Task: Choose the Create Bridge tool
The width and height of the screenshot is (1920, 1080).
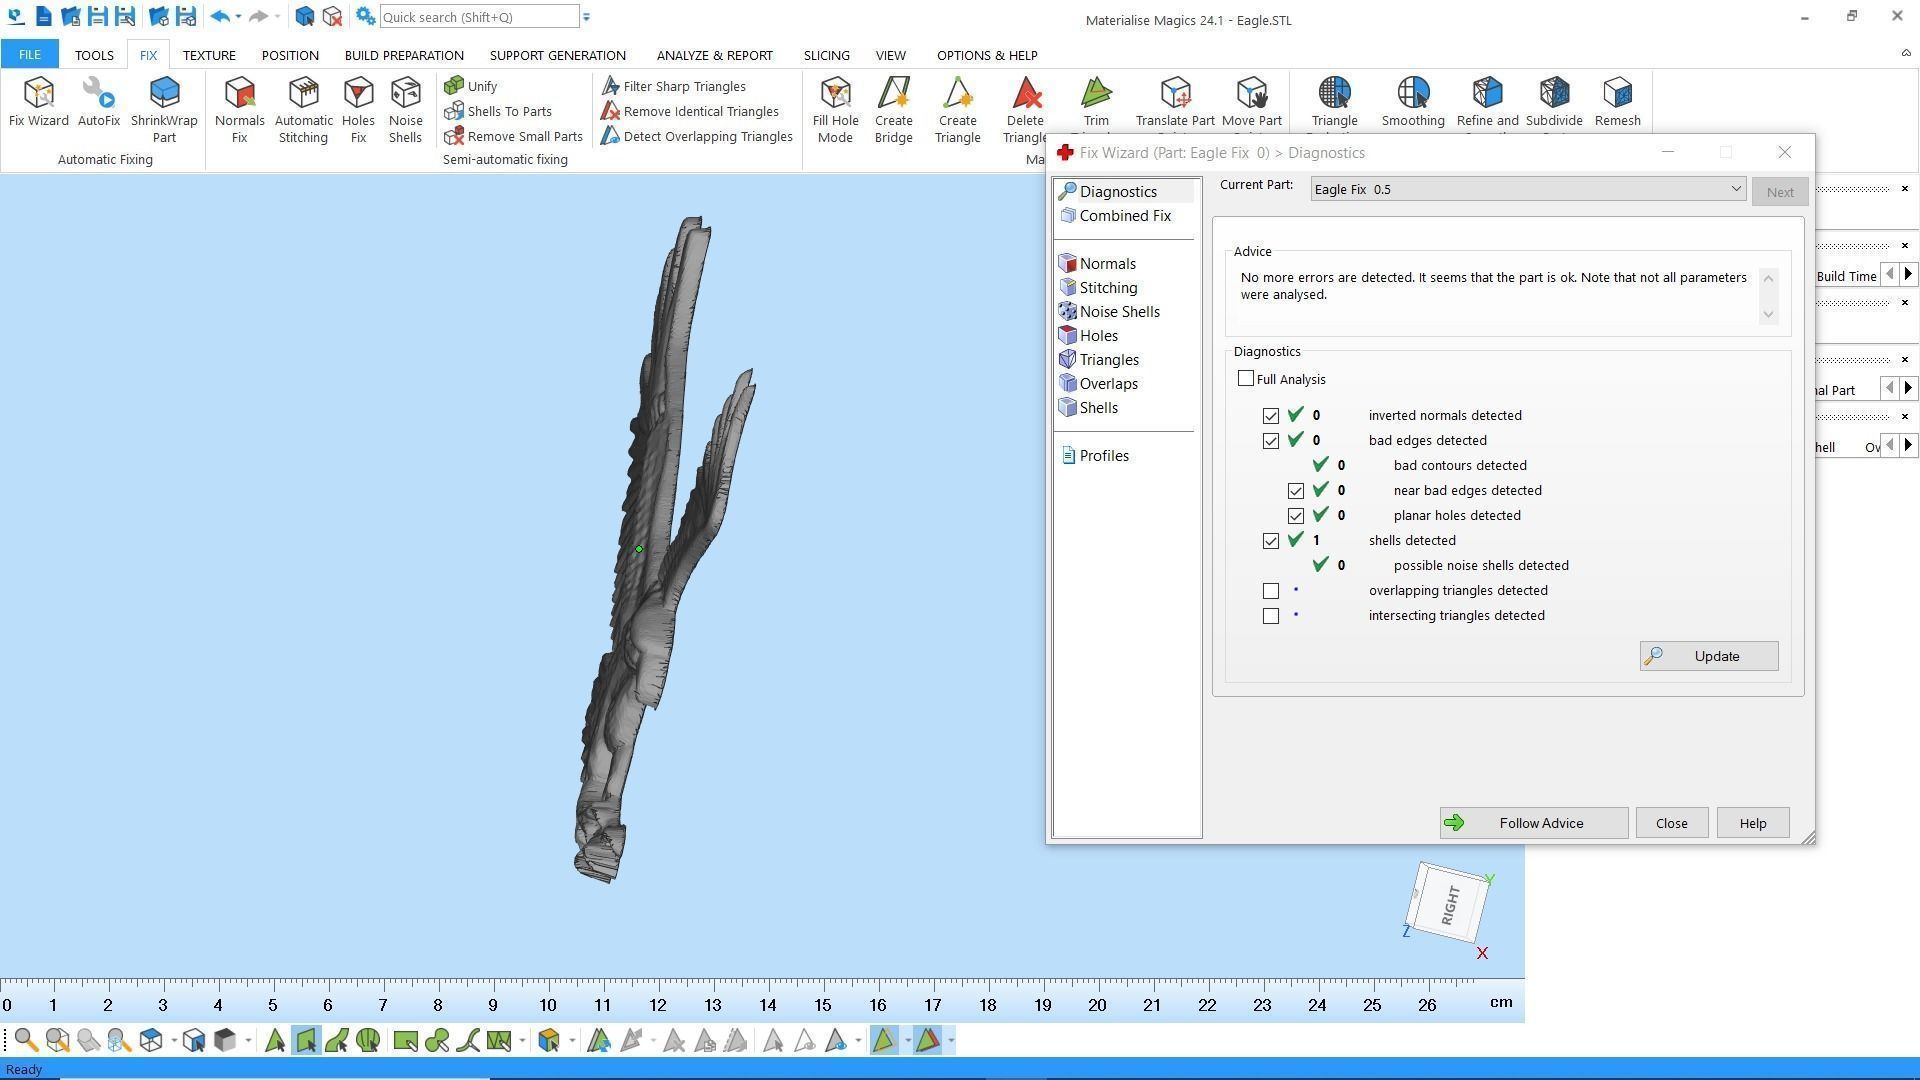Action: pyautogui.click(x=893, y=109)
